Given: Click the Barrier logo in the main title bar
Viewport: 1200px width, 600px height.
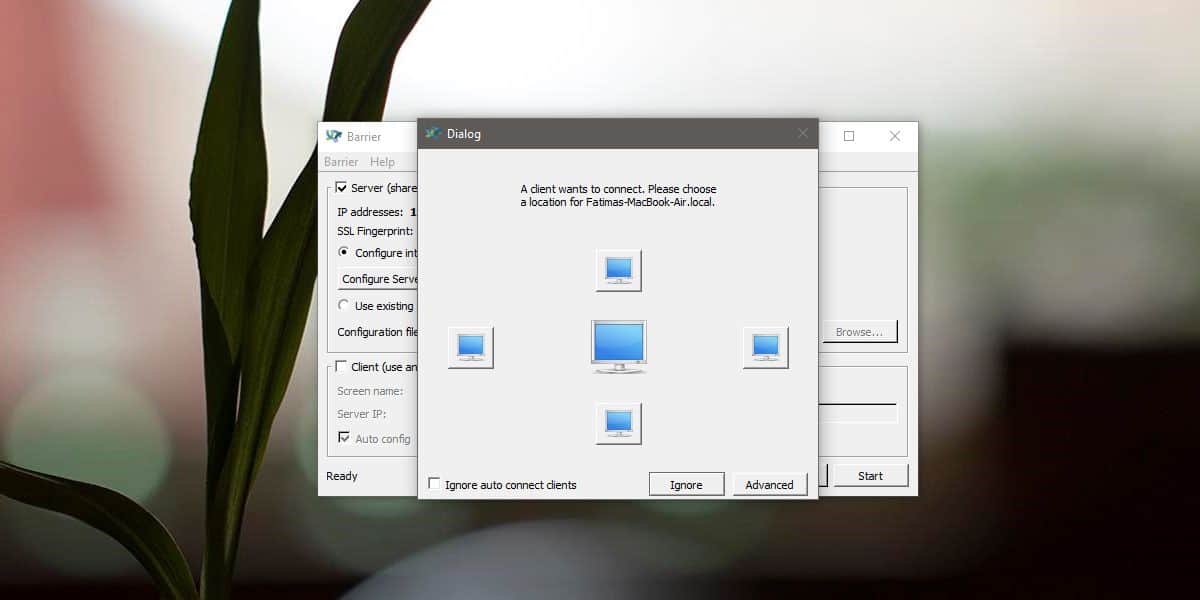Looking at the screenshot, I should point(333,136).
